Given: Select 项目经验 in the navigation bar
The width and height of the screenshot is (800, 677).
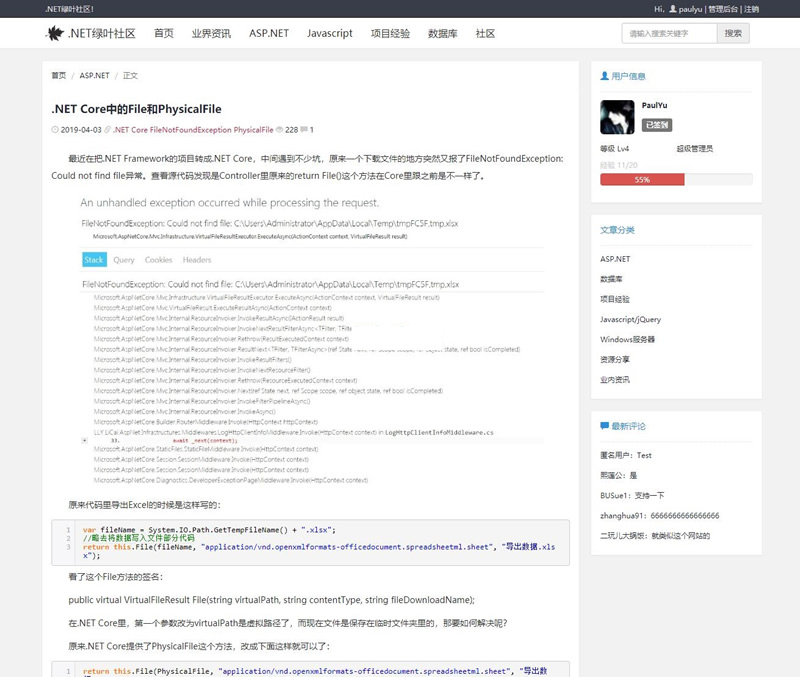Looking at the screenshot, I should (390, 33).
